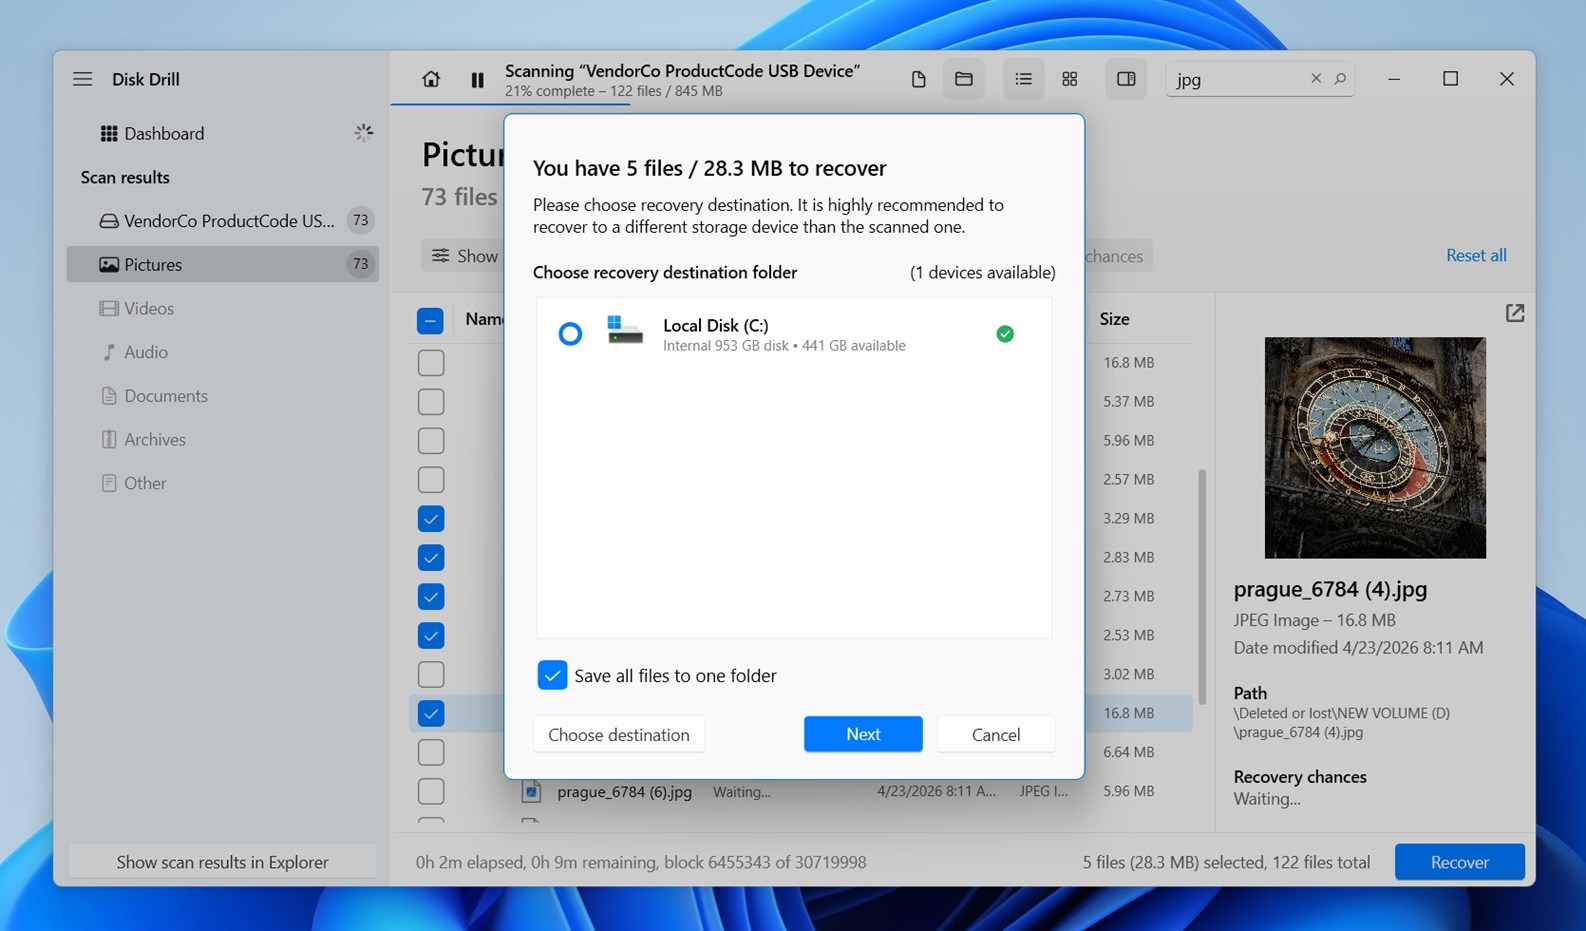Click the Pictures count badge 73

pyautogui.click(x=360, y=264)
